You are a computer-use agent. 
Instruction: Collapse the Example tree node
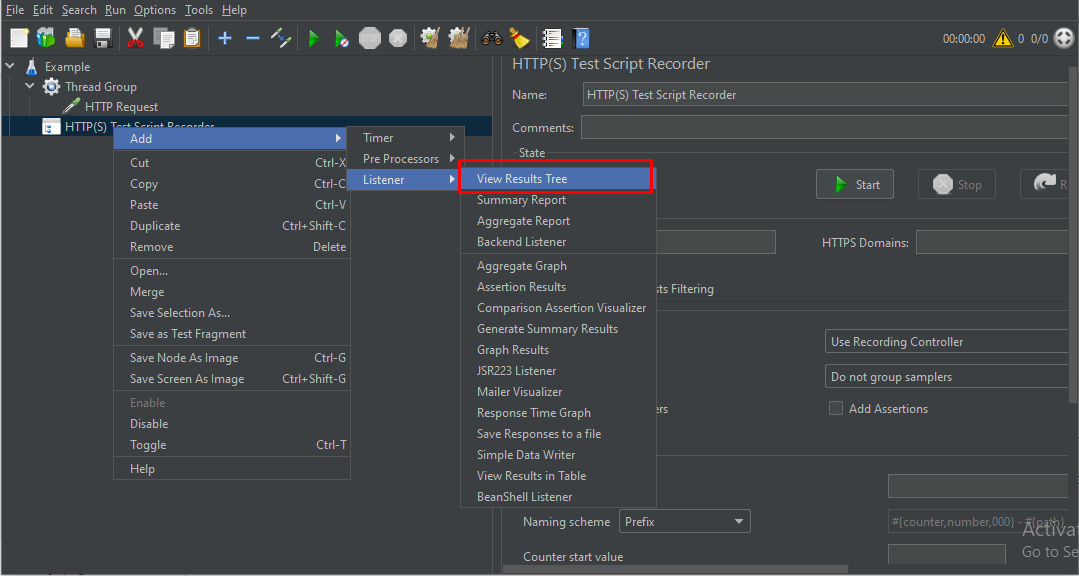(x=10, y=66)
